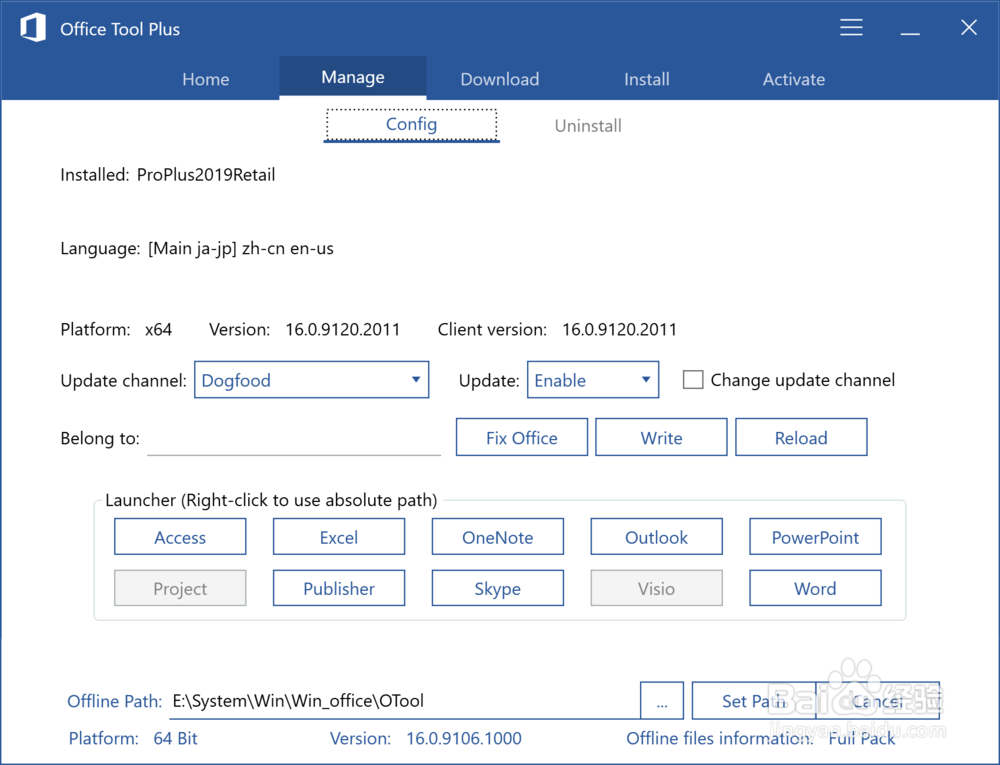The image size is (1000, 765).
Task: Select the Config sub-tab
Action: tap(411, 124)
